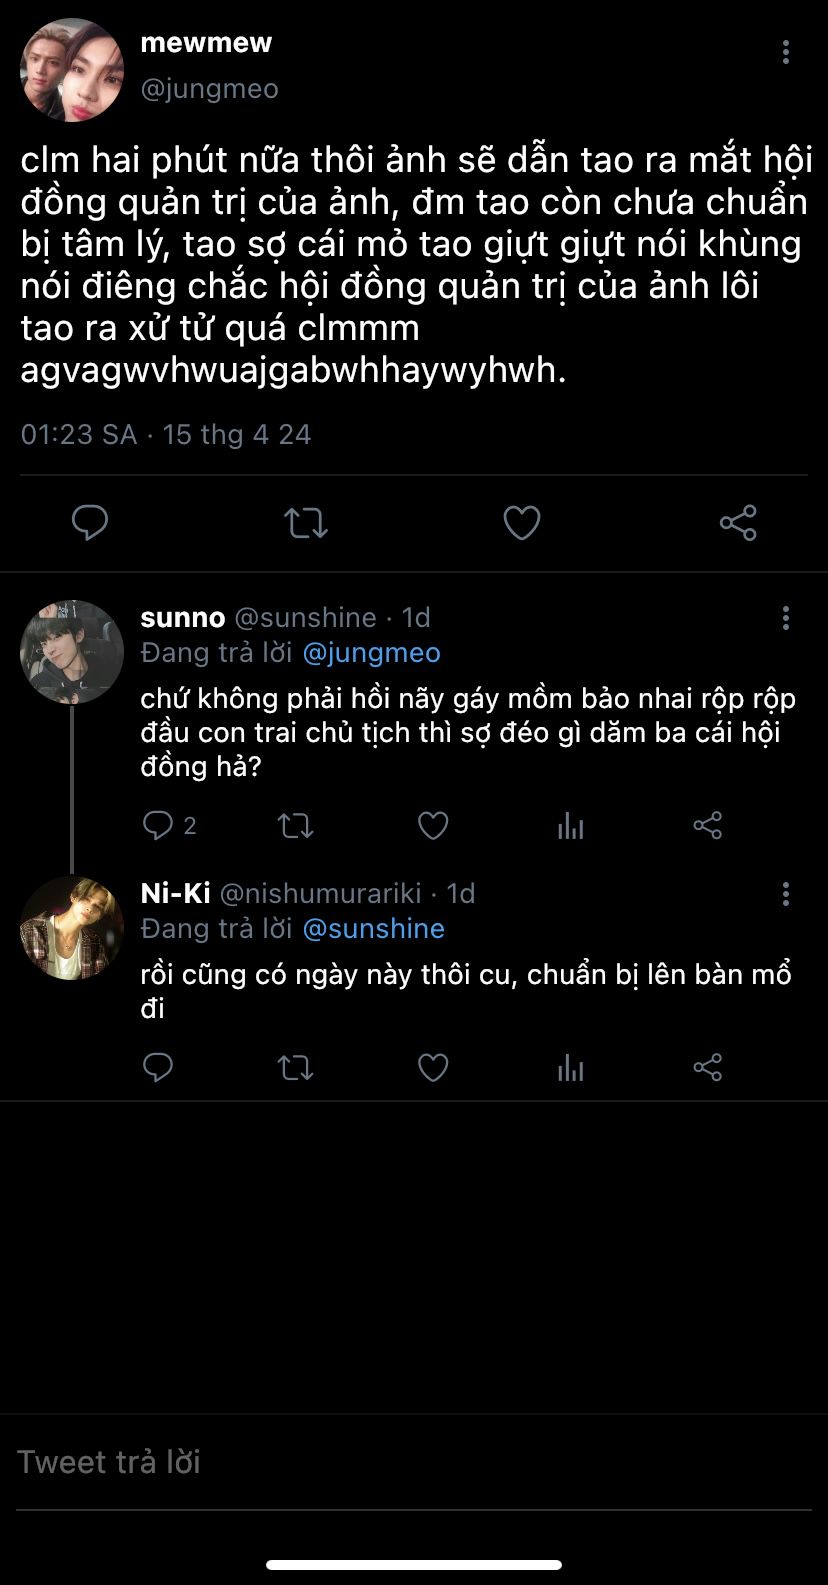Reply to Ni-Ki's comment

(159, 1068)
